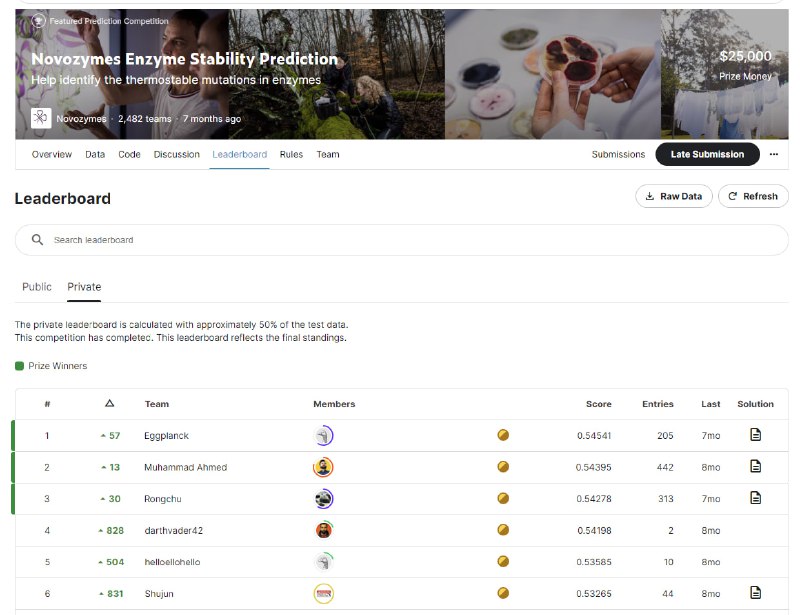
Task: Select the Leaderboard tab
Action: [x=239, y=154]
